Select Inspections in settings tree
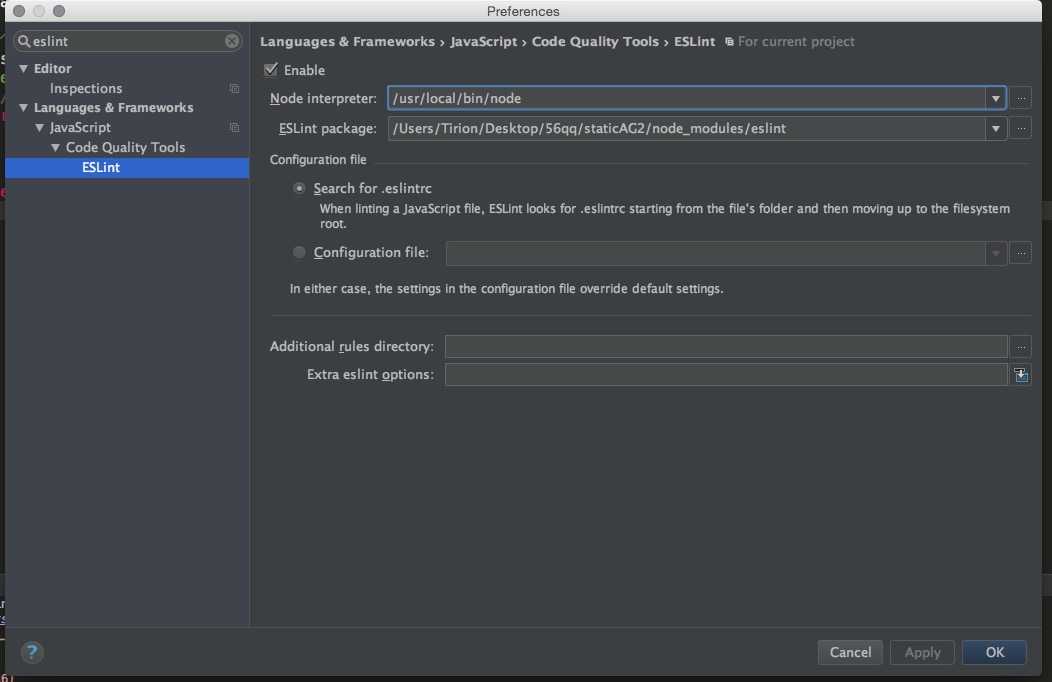 click(x=86, y=89)
